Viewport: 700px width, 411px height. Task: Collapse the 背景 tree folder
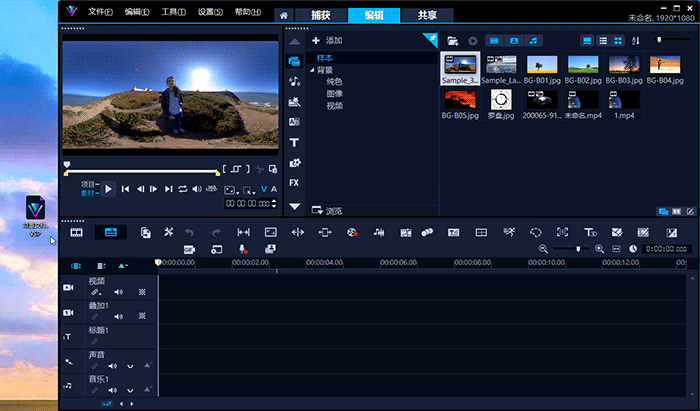pos(312,70)
